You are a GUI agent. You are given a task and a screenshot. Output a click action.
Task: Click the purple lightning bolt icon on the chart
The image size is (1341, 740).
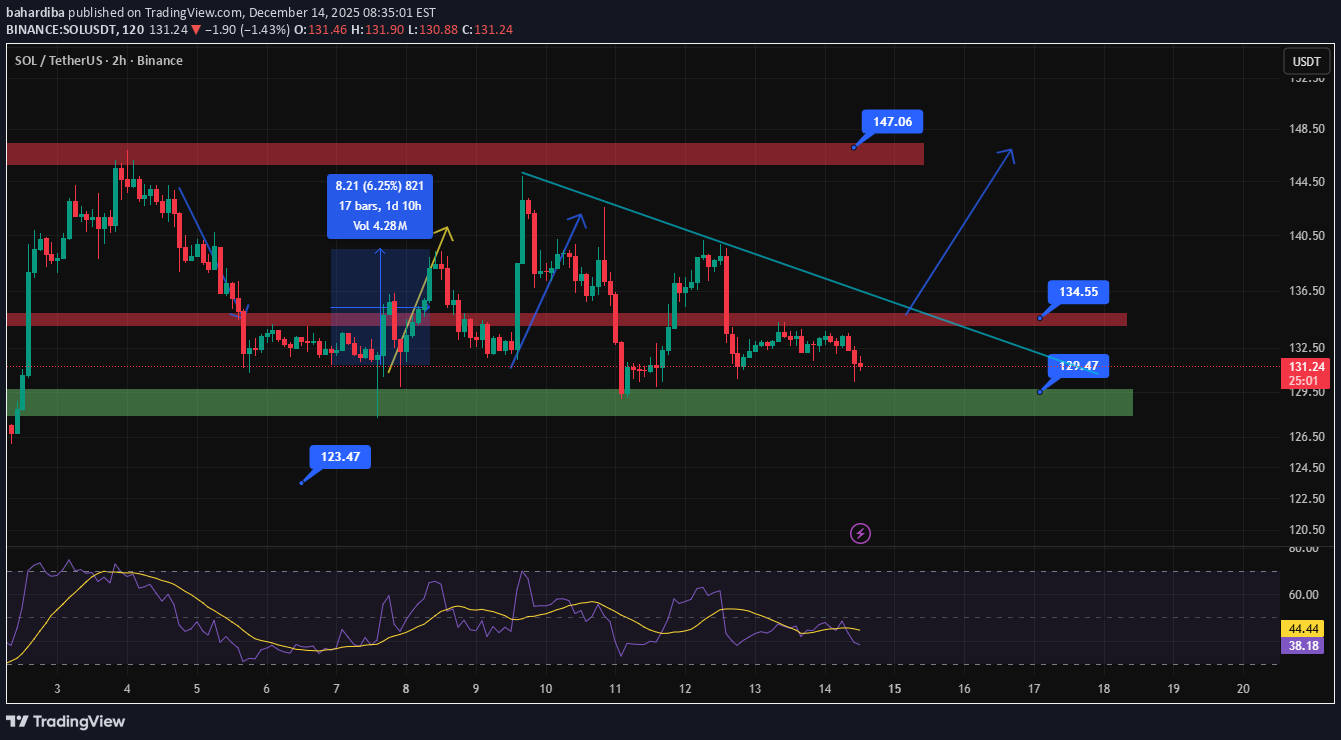pos(860,533)
